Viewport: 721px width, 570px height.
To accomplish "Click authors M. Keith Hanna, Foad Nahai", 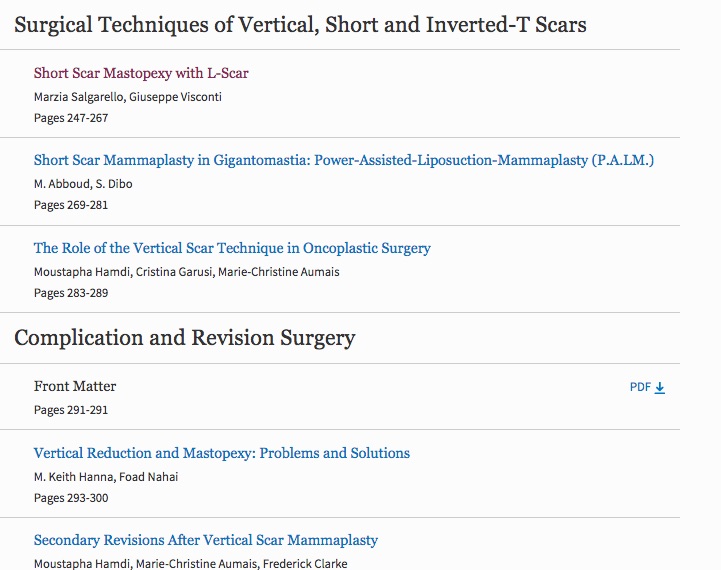I will point(106,477).
